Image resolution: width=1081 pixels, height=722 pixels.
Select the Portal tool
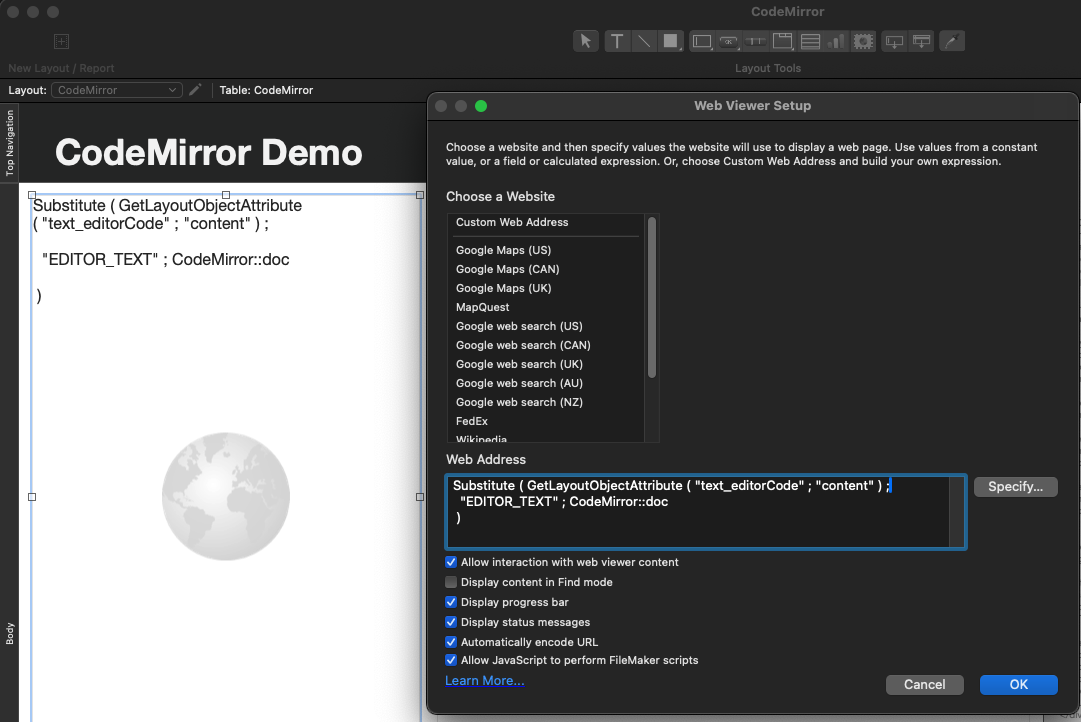tap(811, 41)
